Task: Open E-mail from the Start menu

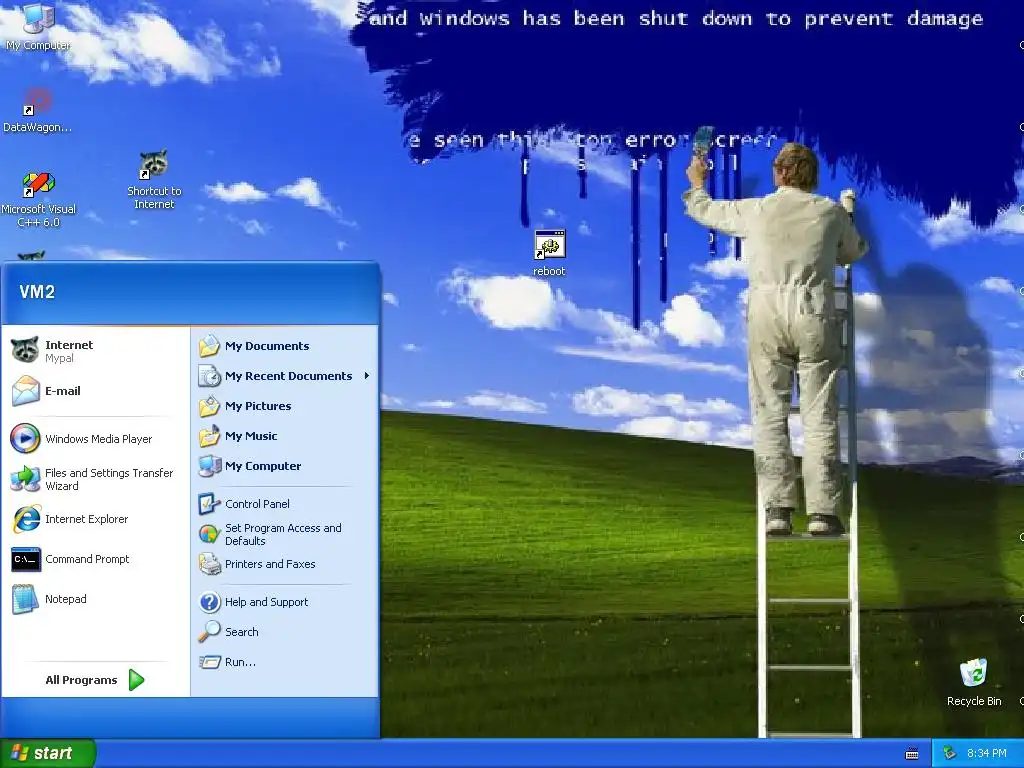Action: [x=95, y=391]
